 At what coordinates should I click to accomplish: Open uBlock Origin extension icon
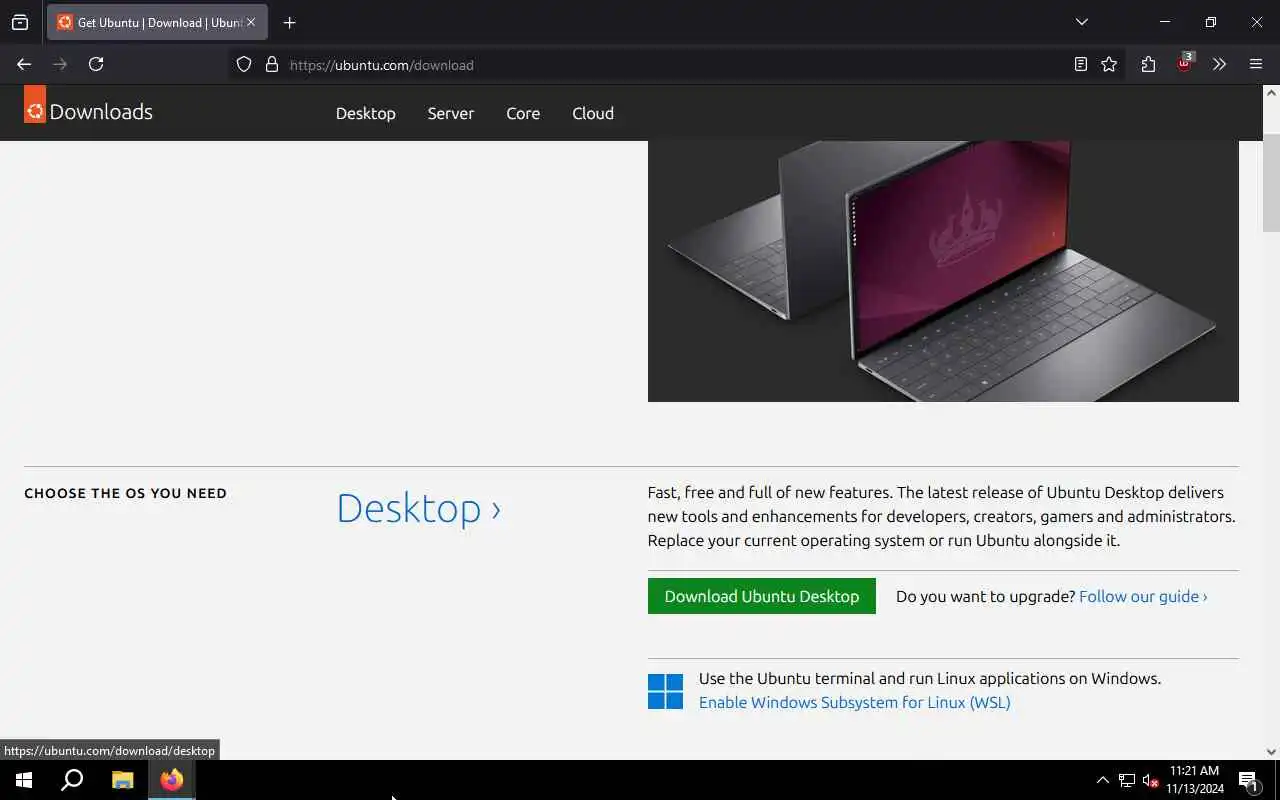click(x=1185, y=63)
